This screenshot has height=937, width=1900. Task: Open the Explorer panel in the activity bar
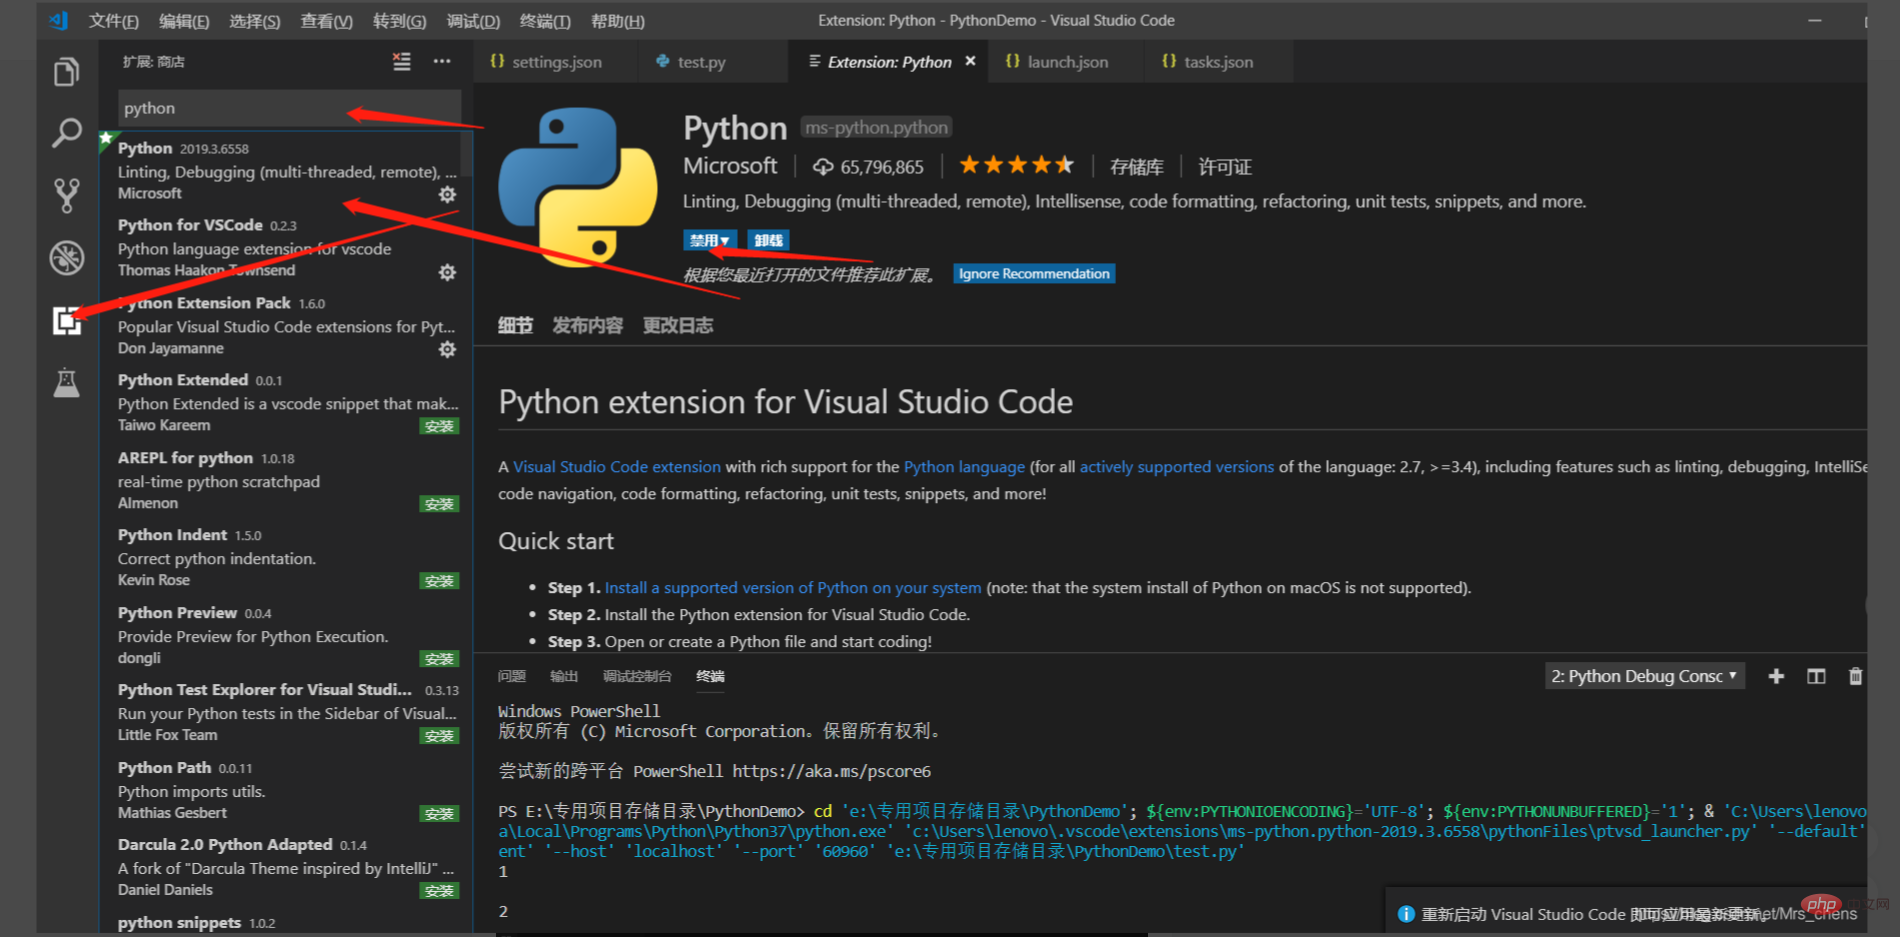click(x=66, y=71)
